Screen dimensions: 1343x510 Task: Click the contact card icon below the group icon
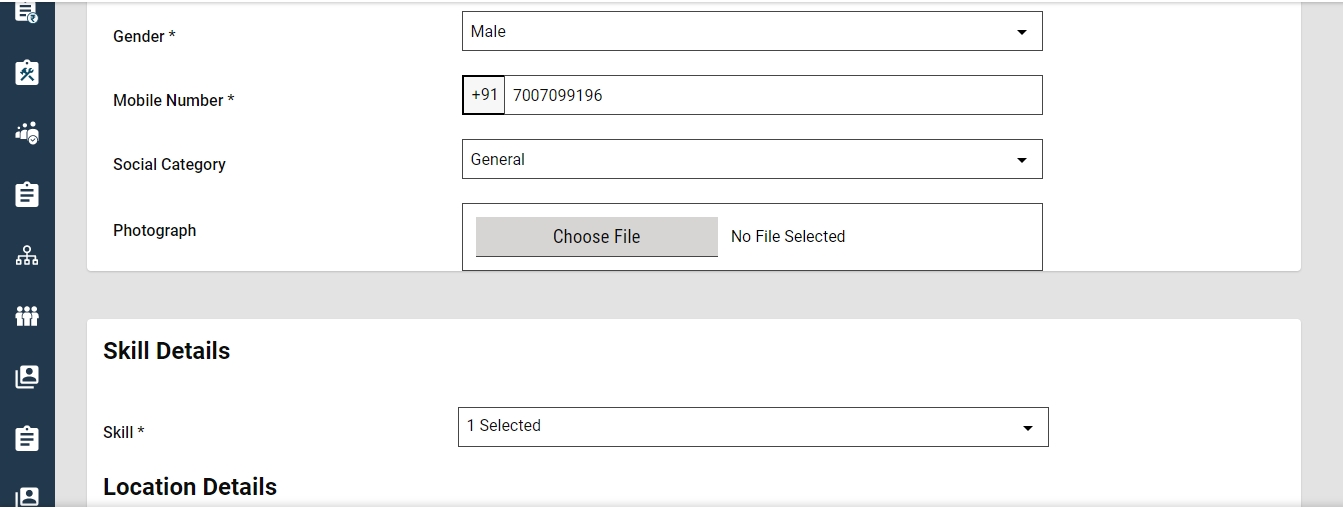27,377
